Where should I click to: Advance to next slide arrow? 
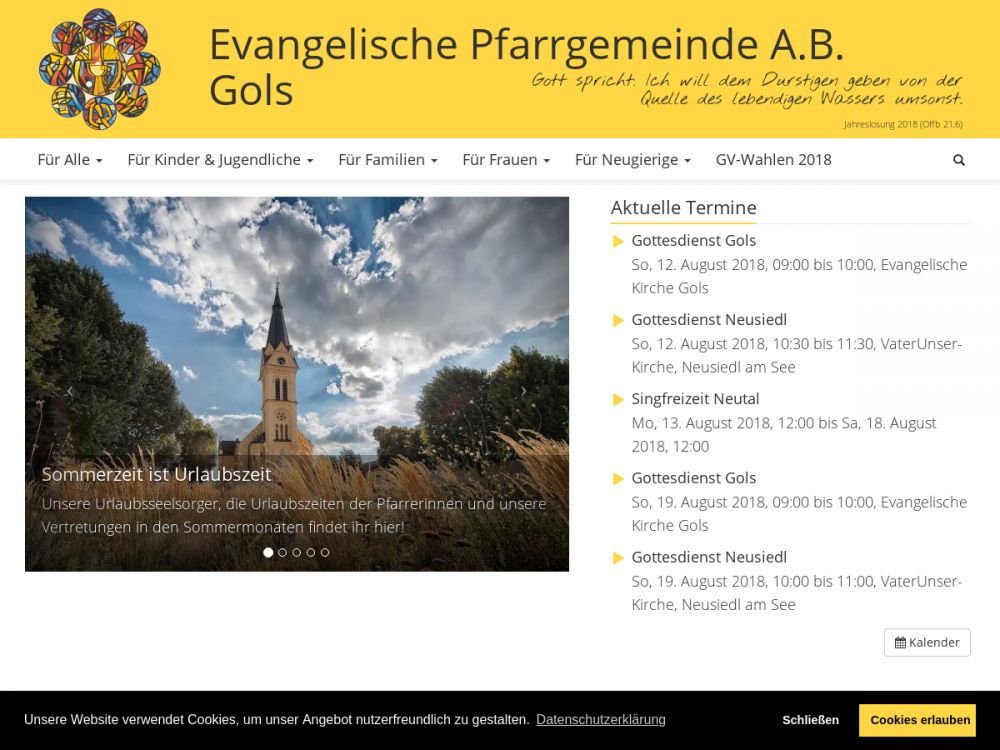(524, 391)
